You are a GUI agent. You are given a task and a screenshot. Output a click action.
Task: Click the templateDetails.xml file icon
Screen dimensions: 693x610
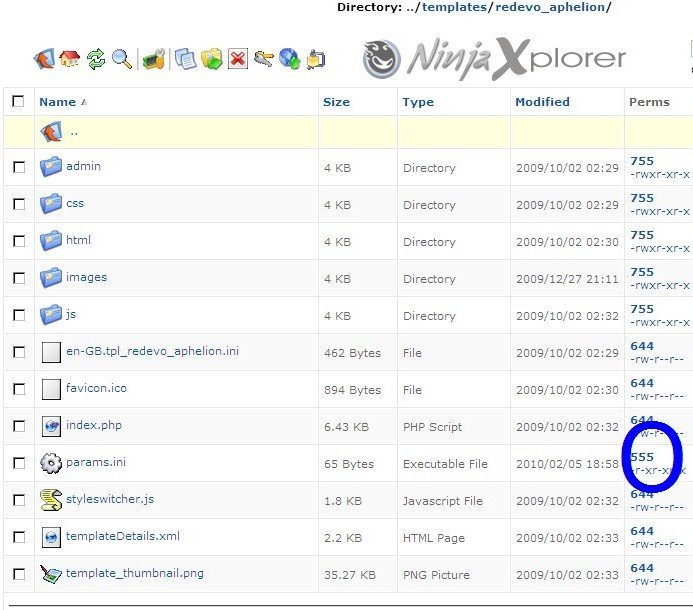(x=51, y=537)
